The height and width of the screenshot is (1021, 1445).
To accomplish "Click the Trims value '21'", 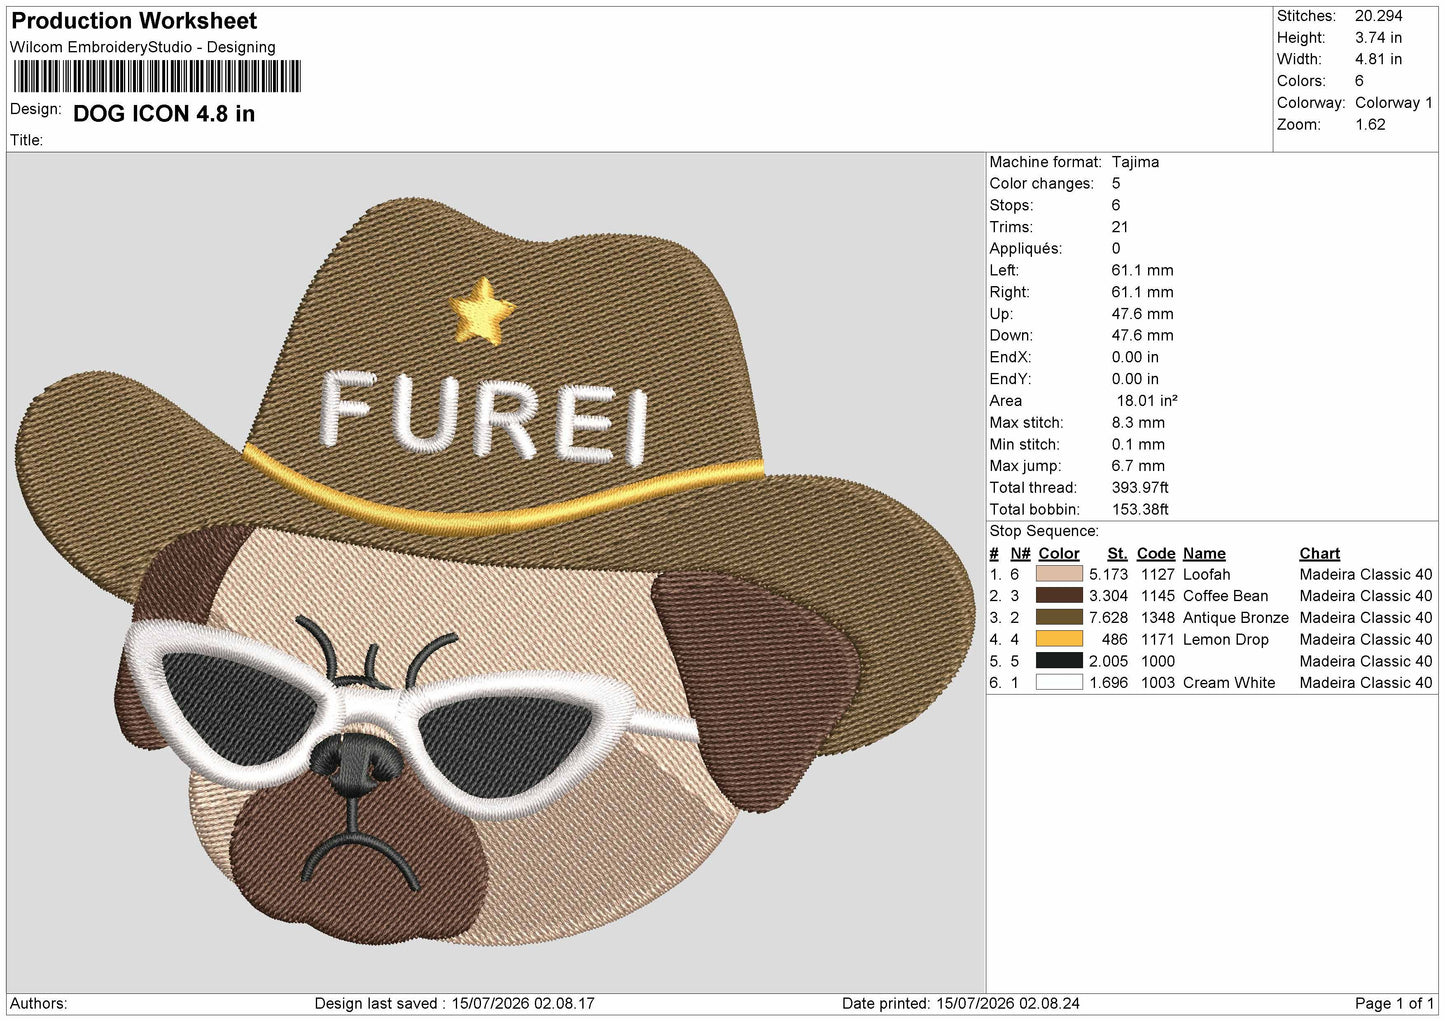I will pos(1120,227).
